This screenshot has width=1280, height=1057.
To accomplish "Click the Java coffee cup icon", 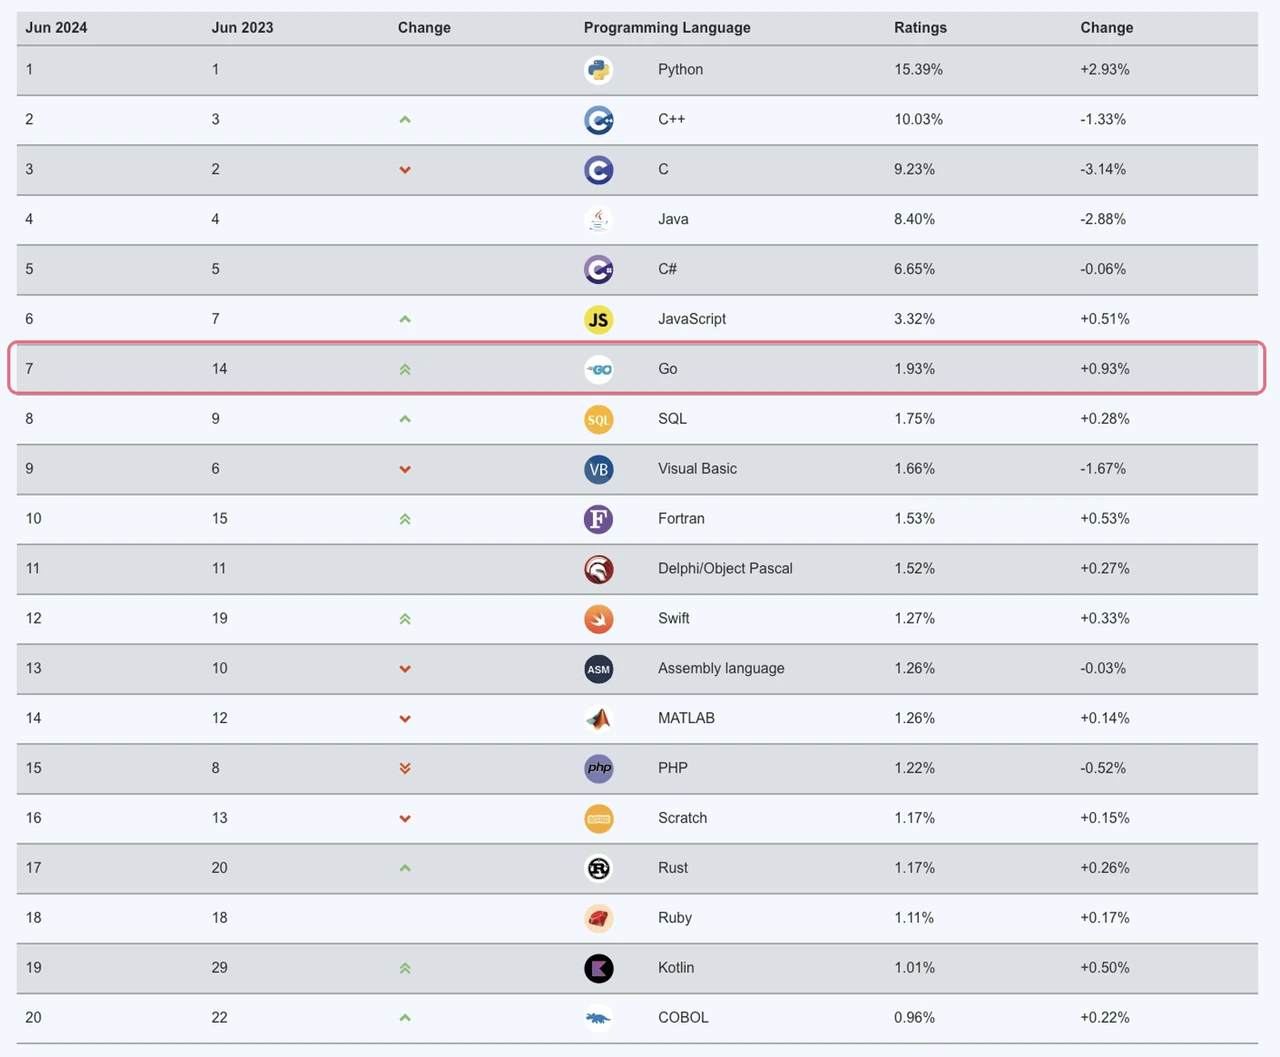I will click(598, 220).
